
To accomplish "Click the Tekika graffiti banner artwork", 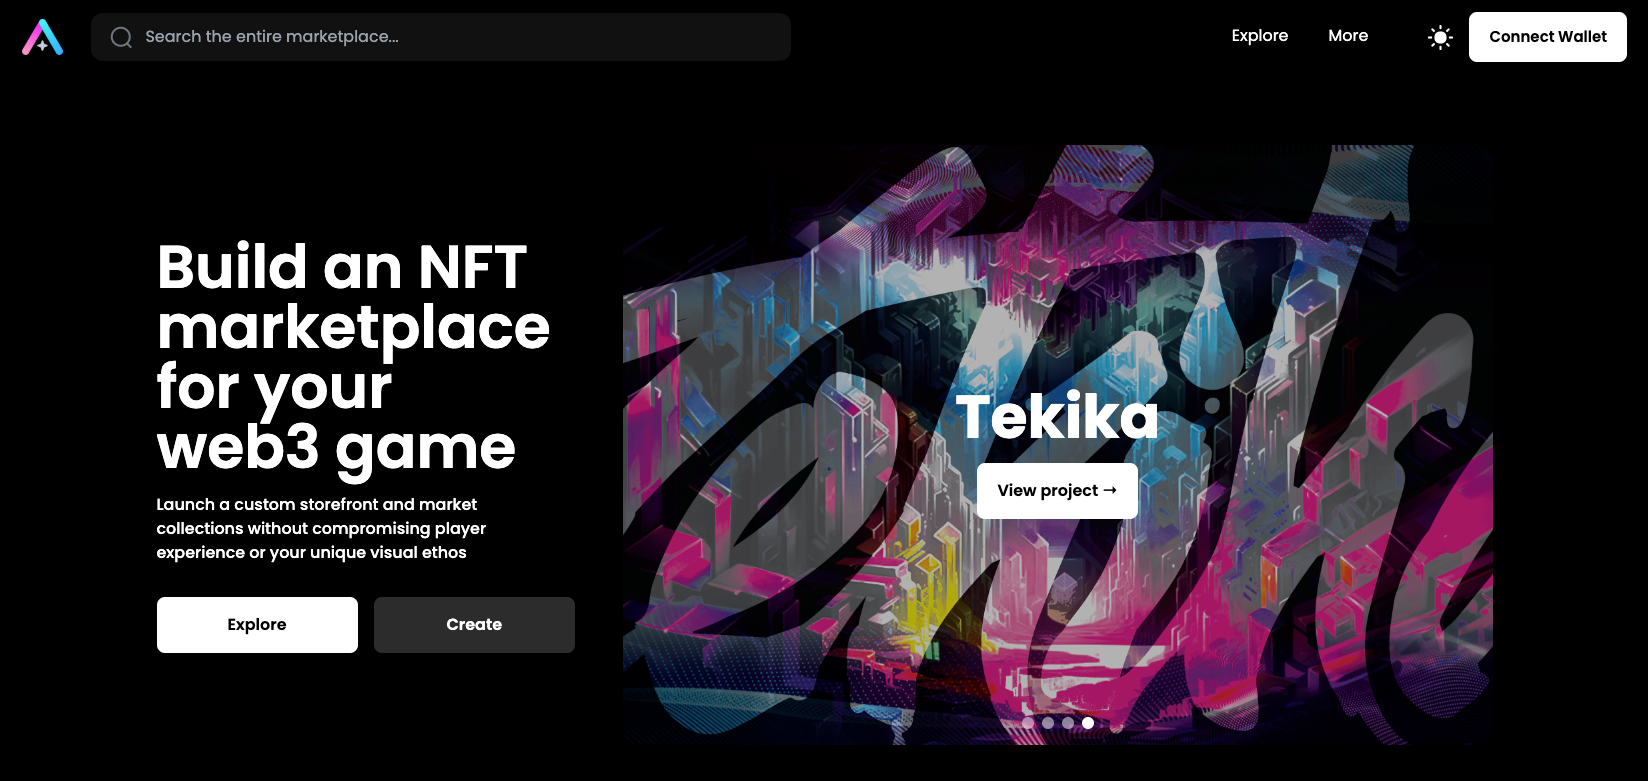I will coord(1058,300).
